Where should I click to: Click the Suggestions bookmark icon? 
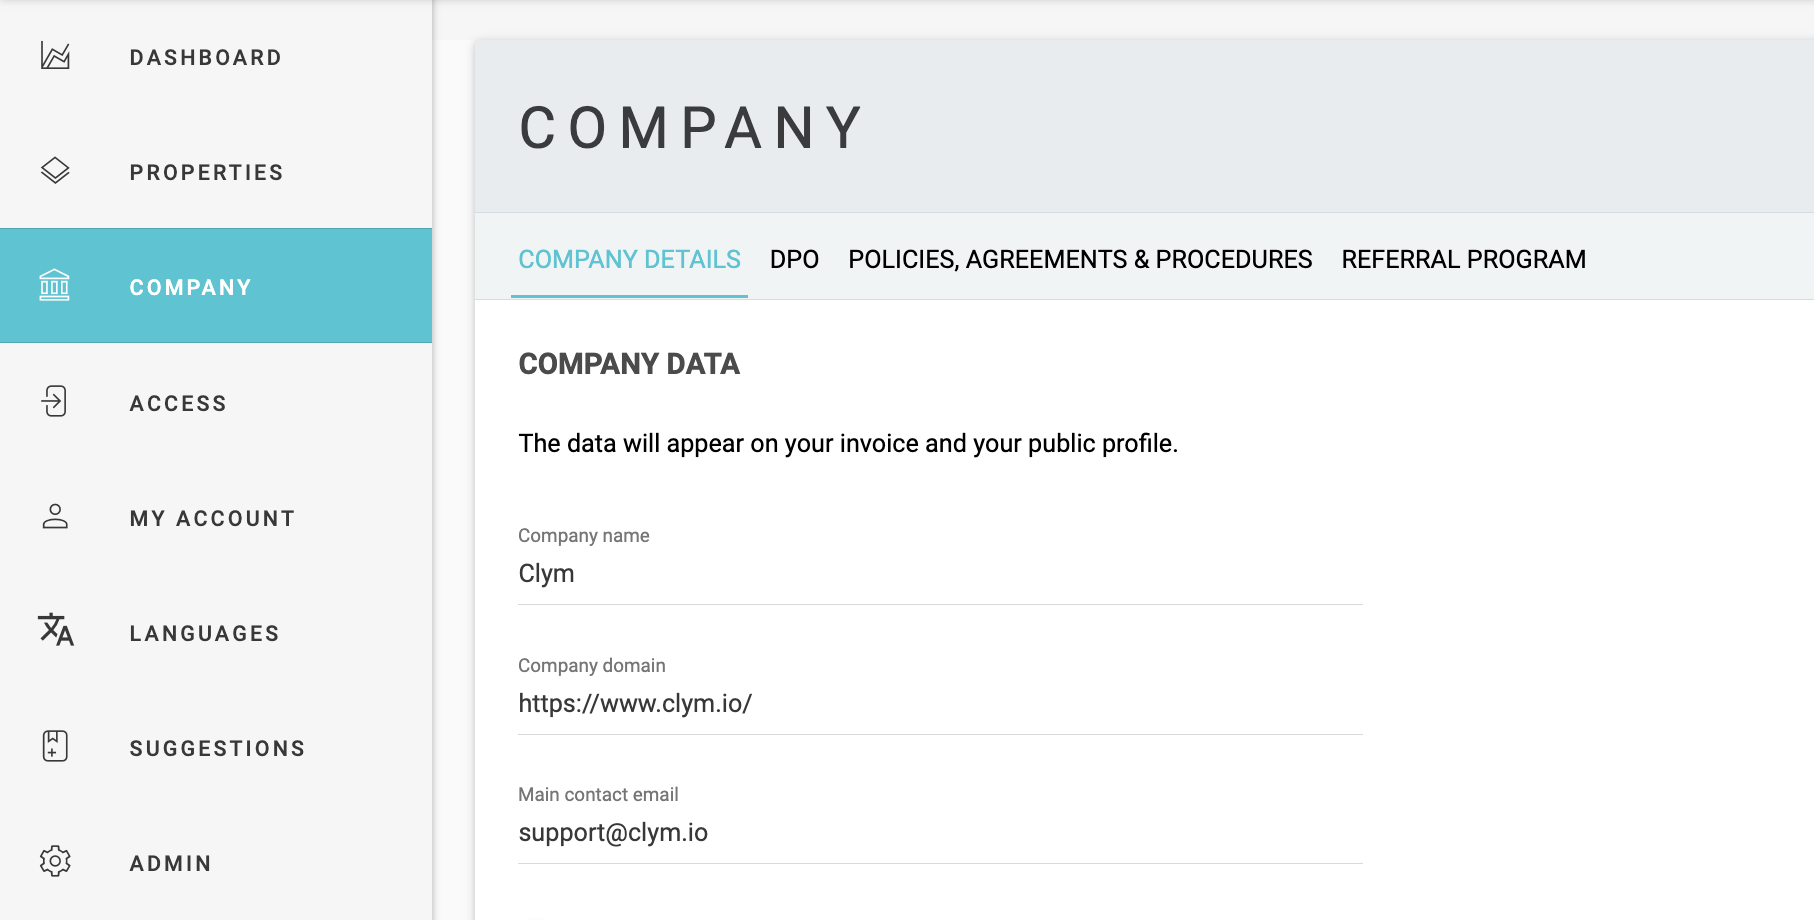pyautogui.click(x=55, y=746)
